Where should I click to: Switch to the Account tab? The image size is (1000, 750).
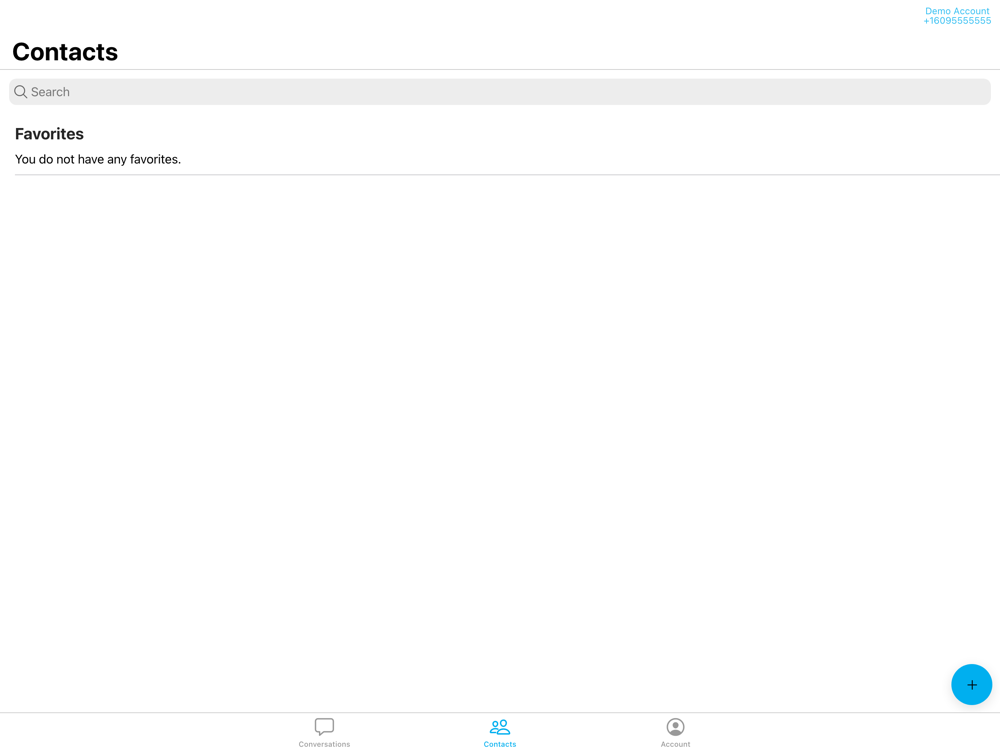tap(675, 732)
